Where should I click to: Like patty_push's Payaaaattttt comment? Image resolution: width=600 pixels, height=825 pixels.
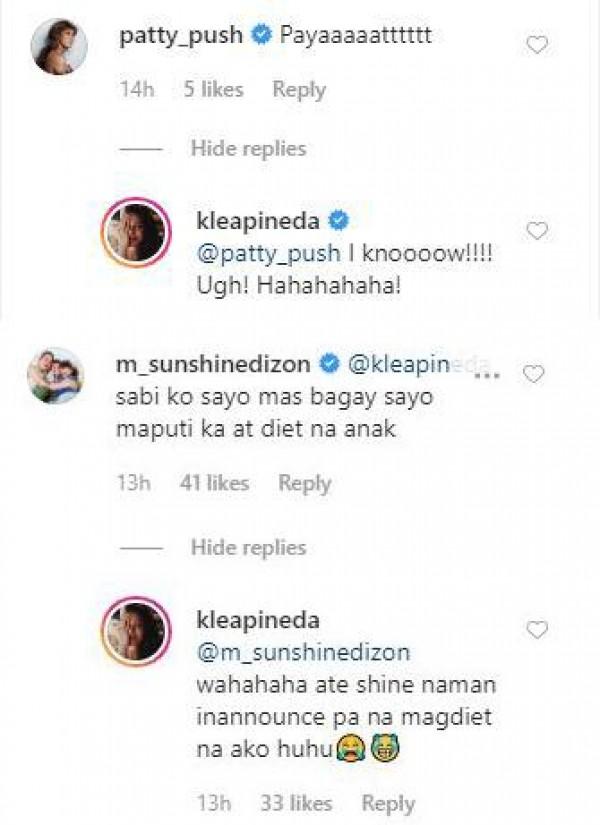point(538,45)
